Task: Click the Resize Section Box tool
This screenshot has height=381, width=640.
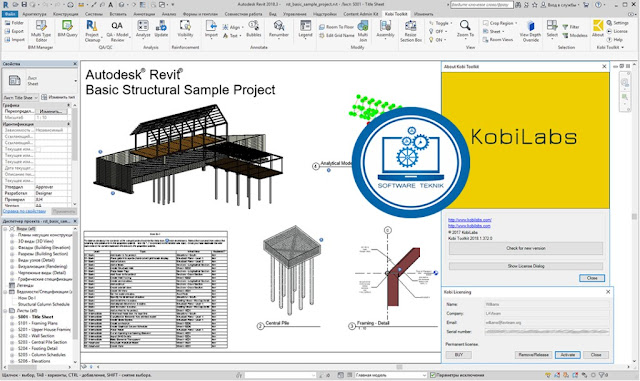Action: (x=411, y=31)
